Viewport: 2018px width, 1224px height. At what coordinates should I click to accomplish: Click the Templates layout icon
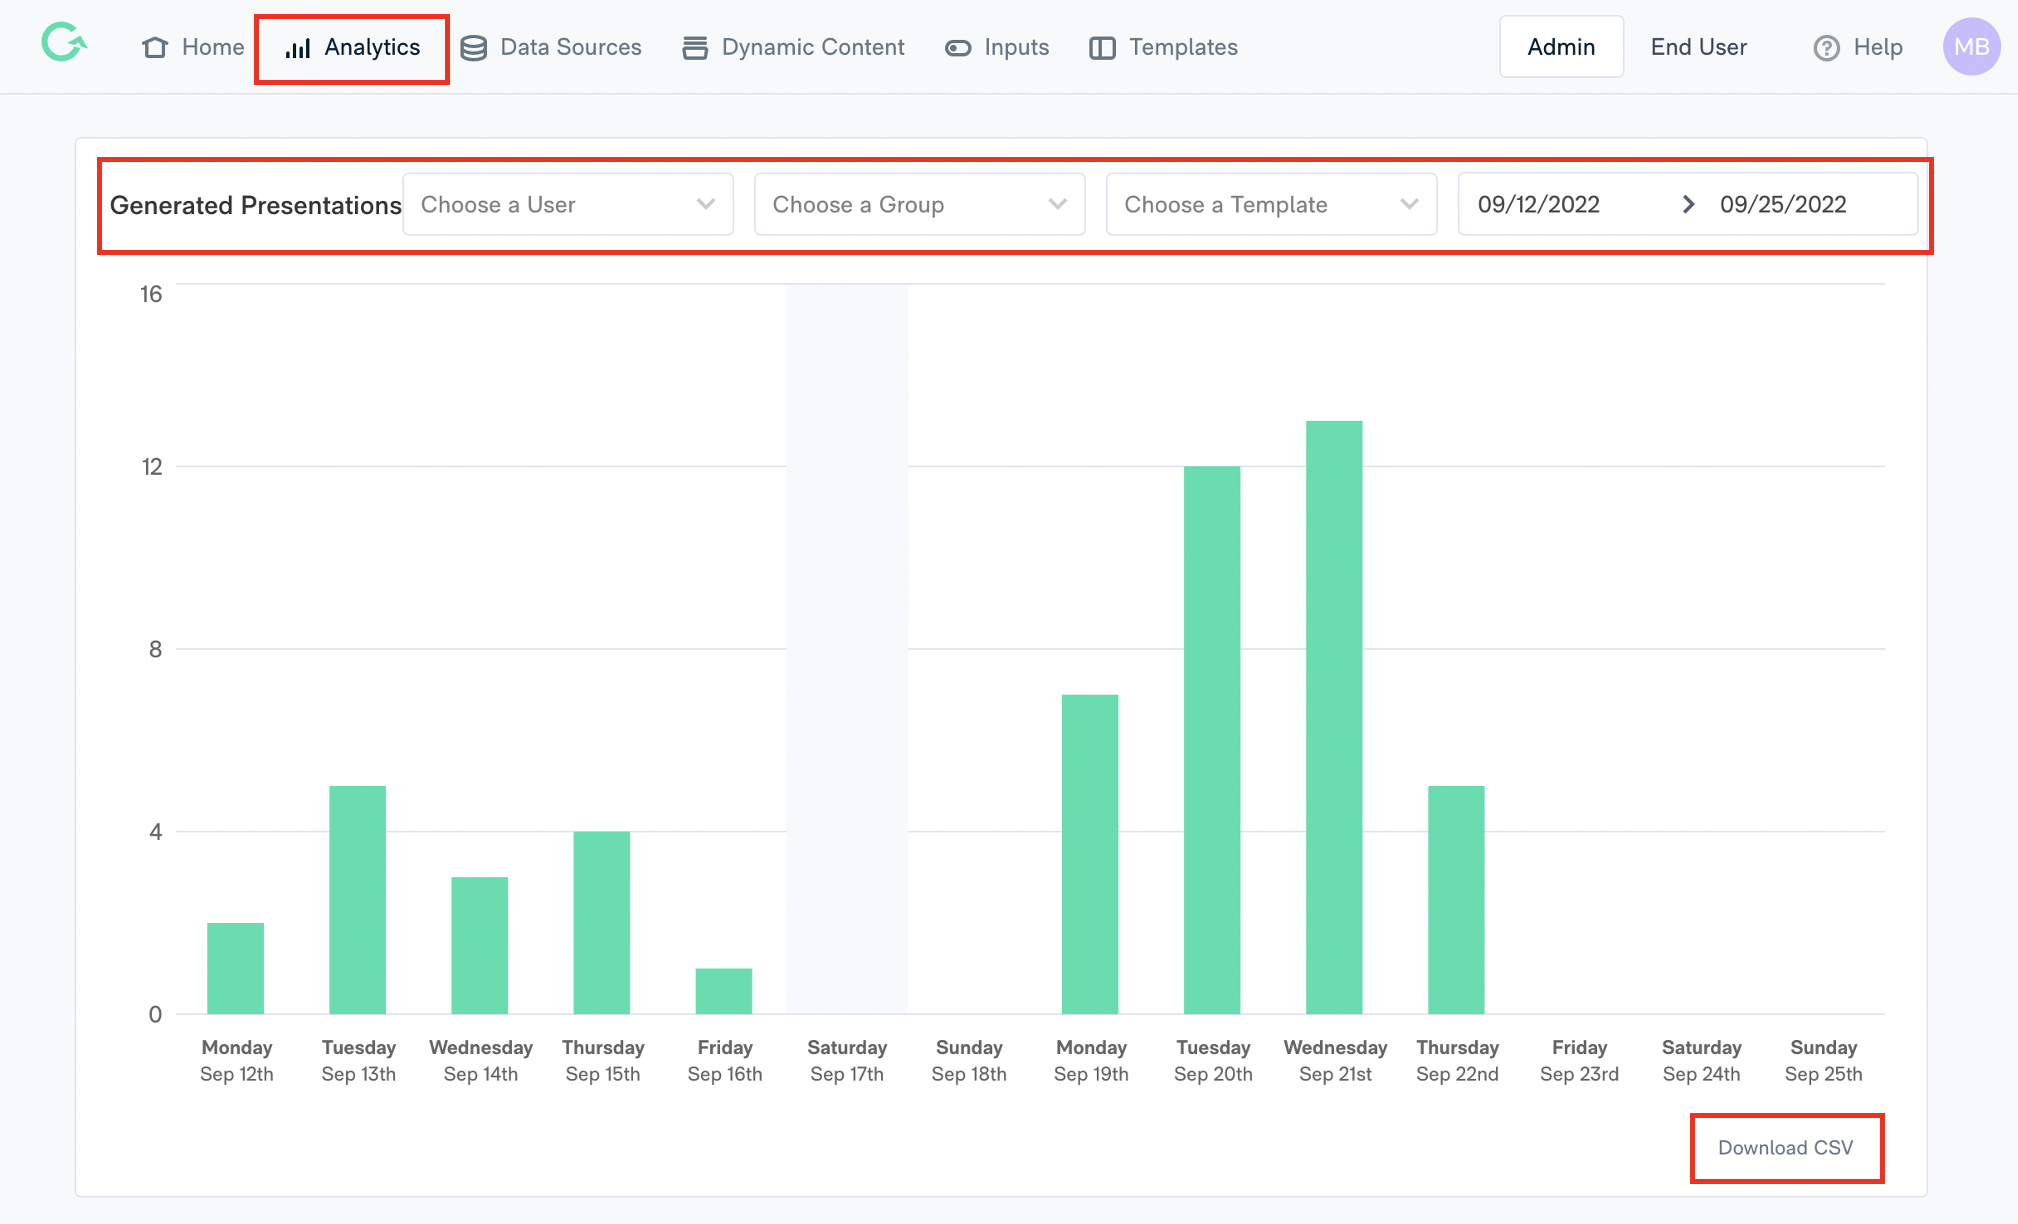point(1102,47)
